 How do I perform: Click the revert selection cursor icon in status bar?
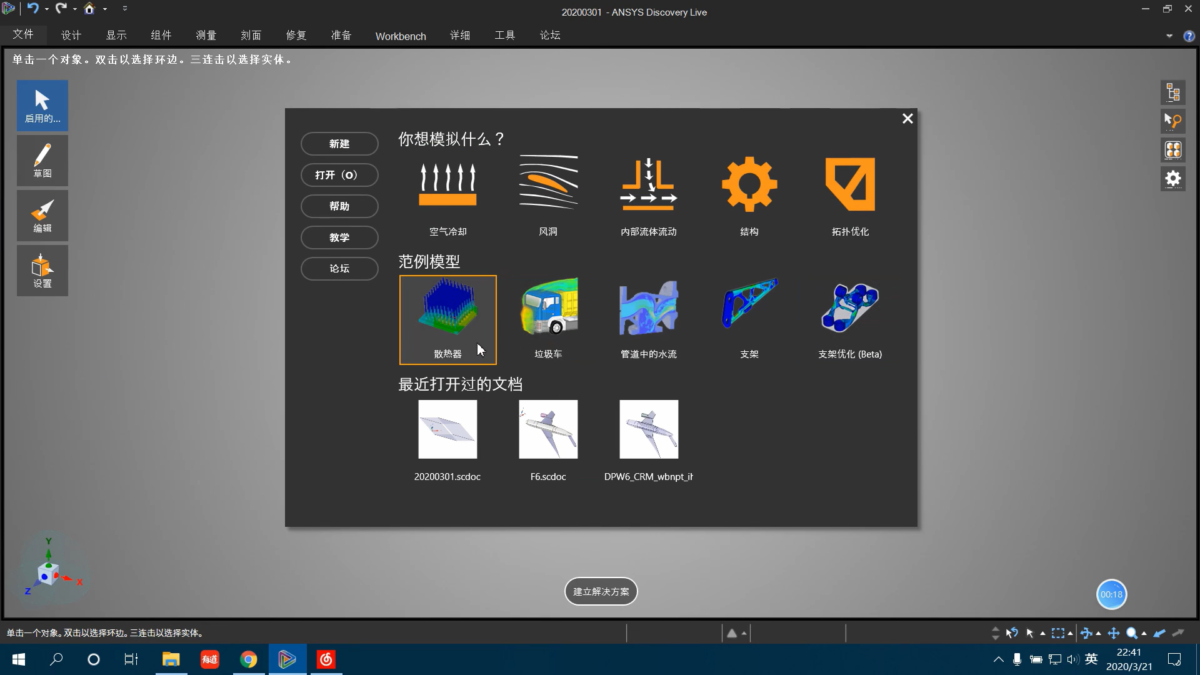coord(1012,633)
